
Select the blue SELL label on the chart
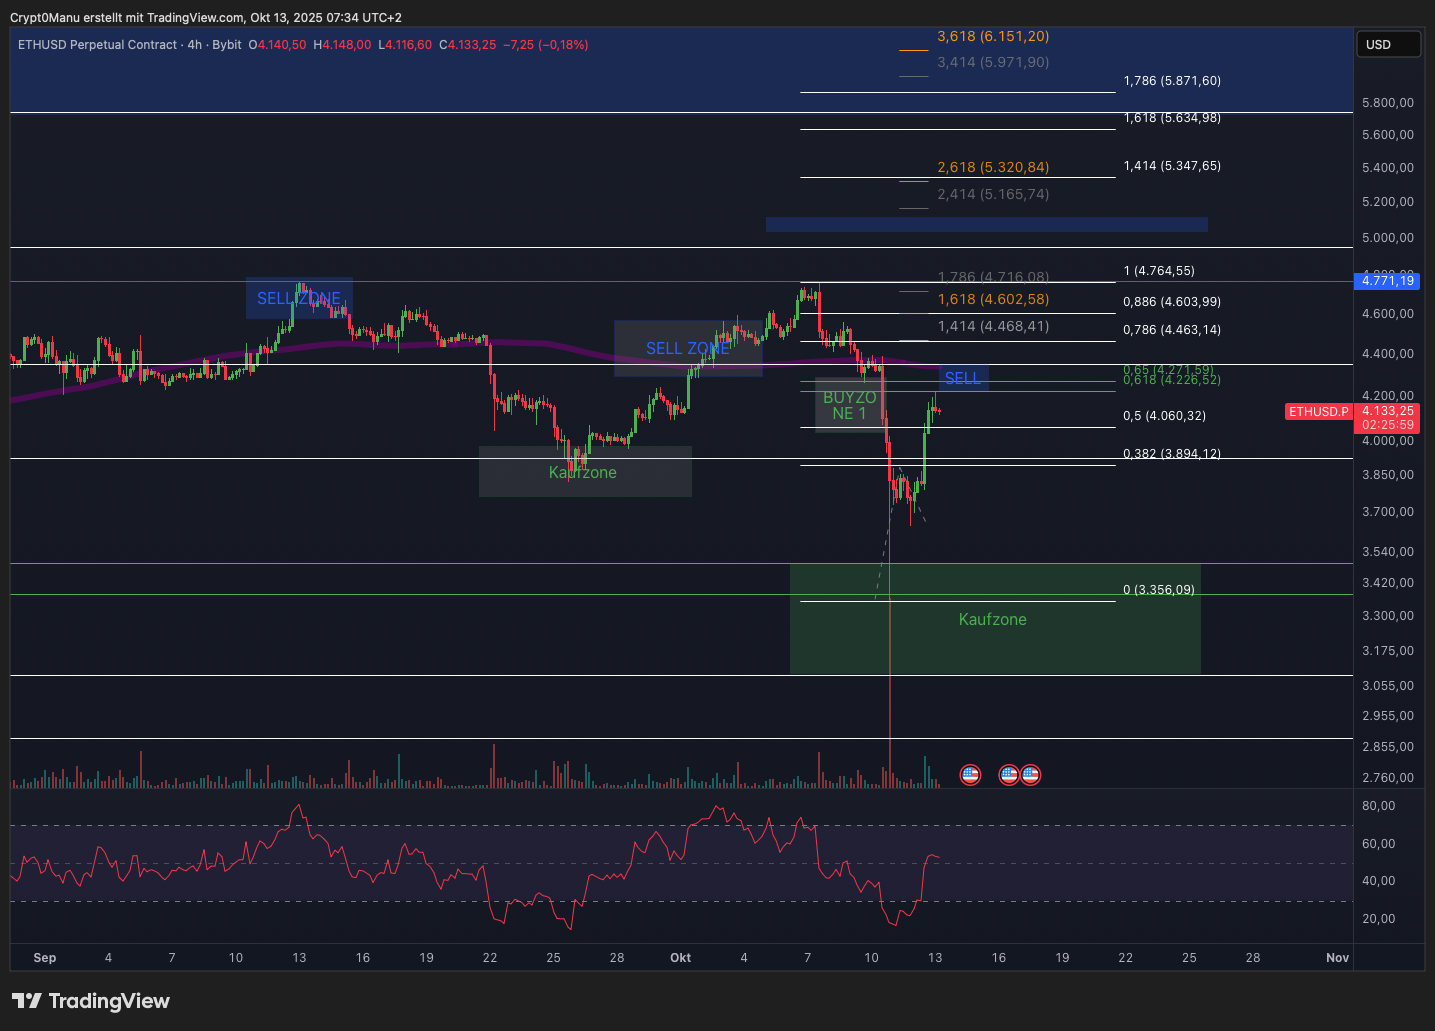point(963,378)
